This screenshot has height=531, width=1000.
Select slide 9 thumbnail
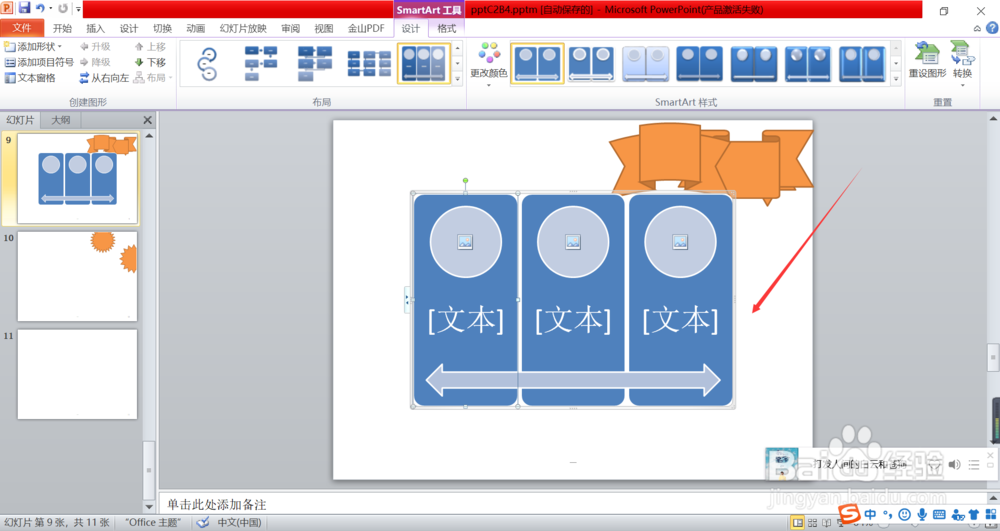[77, 178]
